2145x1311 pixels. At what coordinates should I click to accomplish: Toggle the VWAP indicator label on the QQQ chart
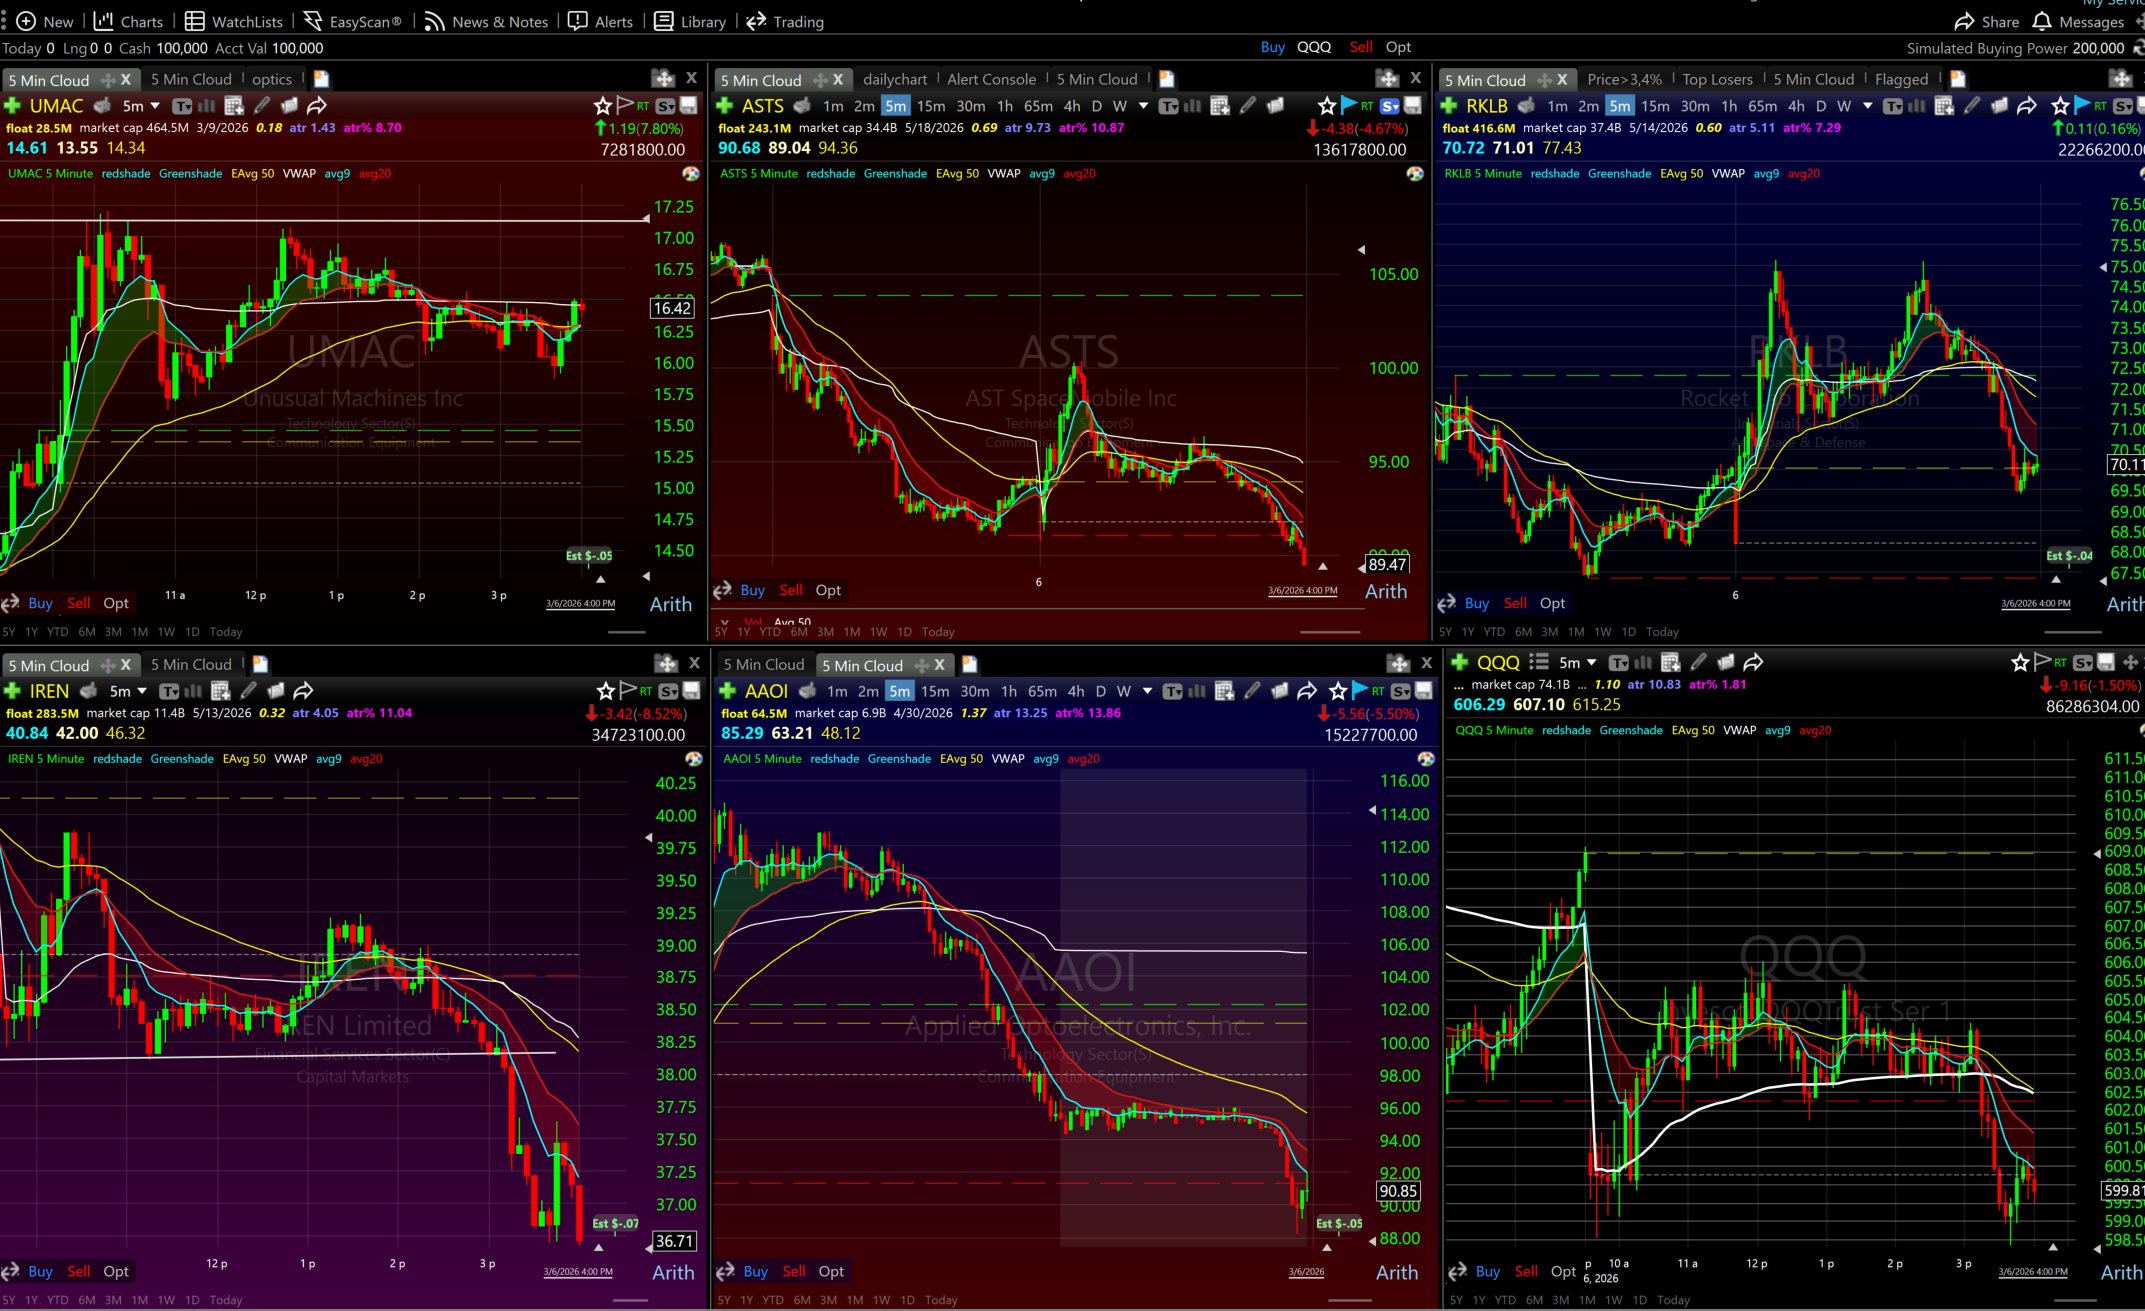coord(1740,730)
